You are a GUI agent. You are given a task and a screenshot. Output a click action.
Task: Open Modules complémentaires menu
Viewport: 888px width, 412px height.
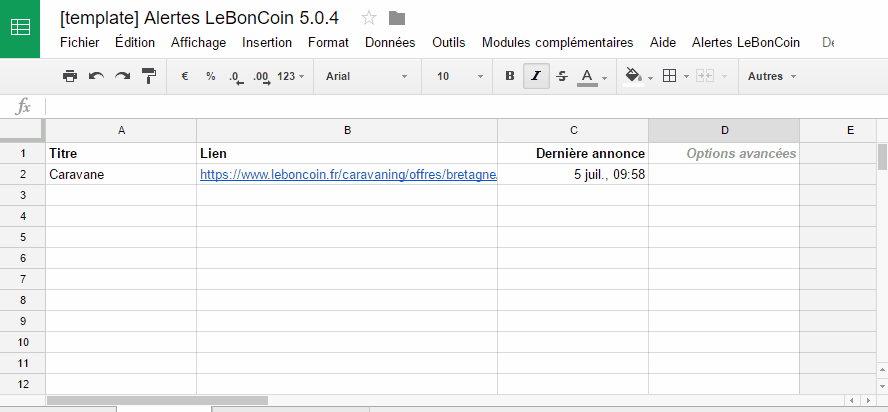(x=557, y=43)
